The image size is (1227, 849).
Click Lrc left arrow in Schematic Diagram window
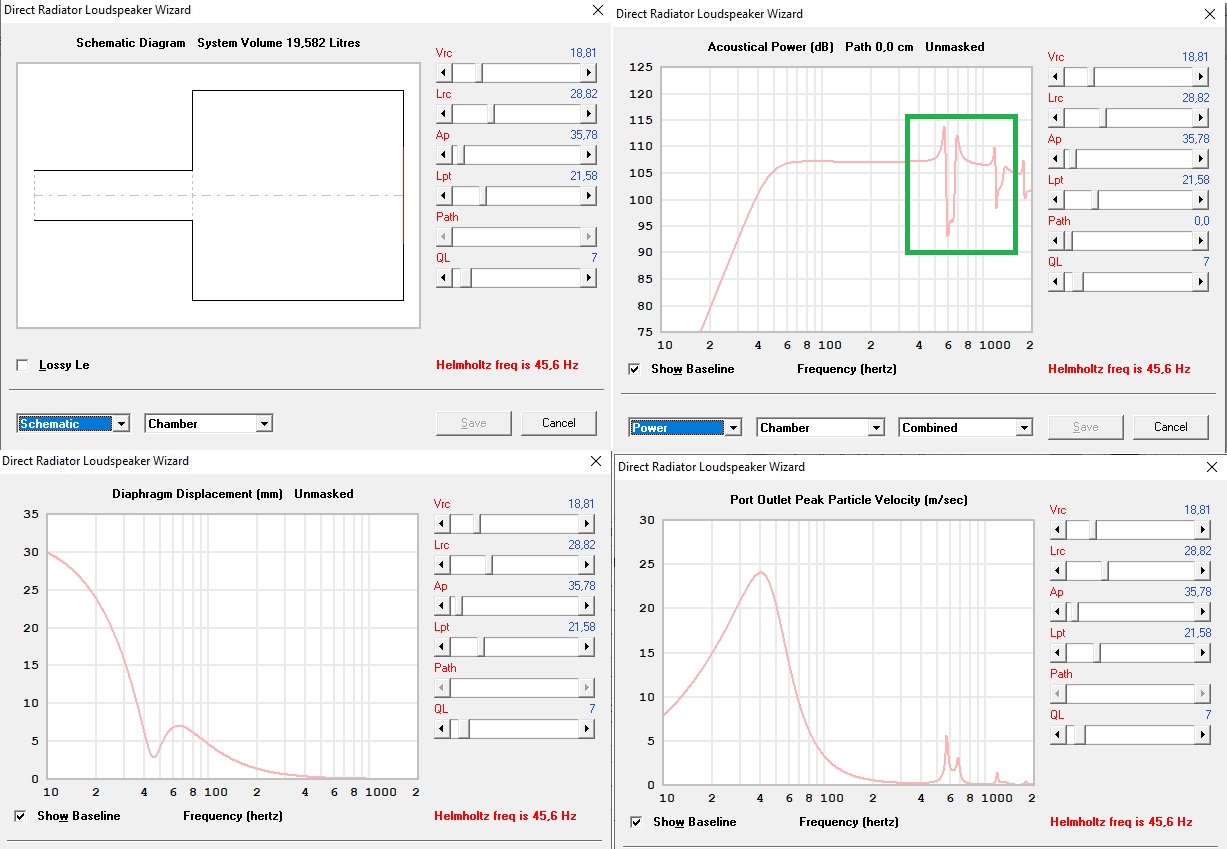click(x=444, y=114)
